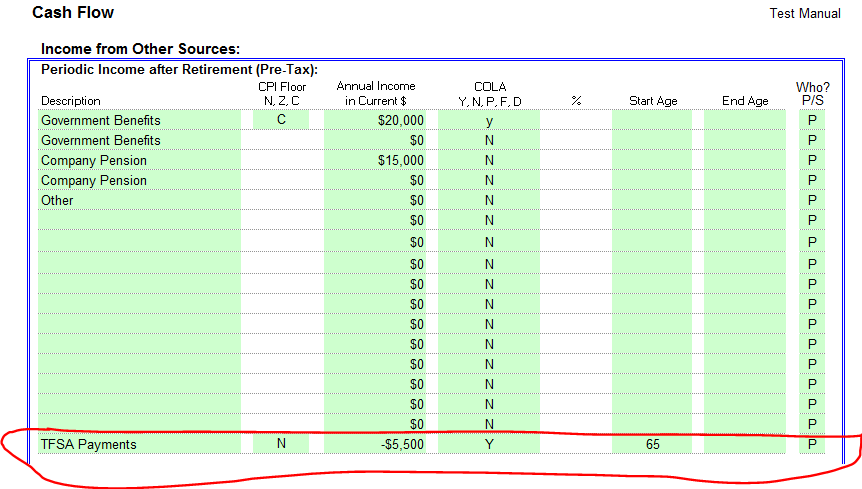The image size is (862, 489).
Task: Click the Start Age field showing 65
Action: [652, 444]
